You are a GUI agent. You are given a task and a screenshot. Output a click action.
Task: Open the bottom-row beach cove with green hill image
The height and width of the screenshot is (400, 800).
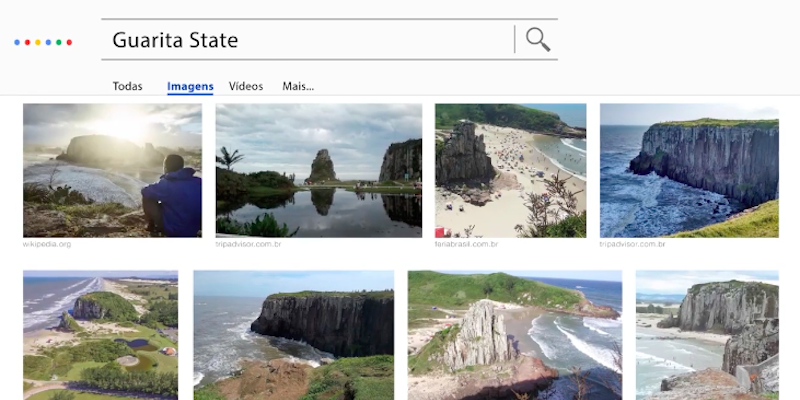(x=514, y=335)
